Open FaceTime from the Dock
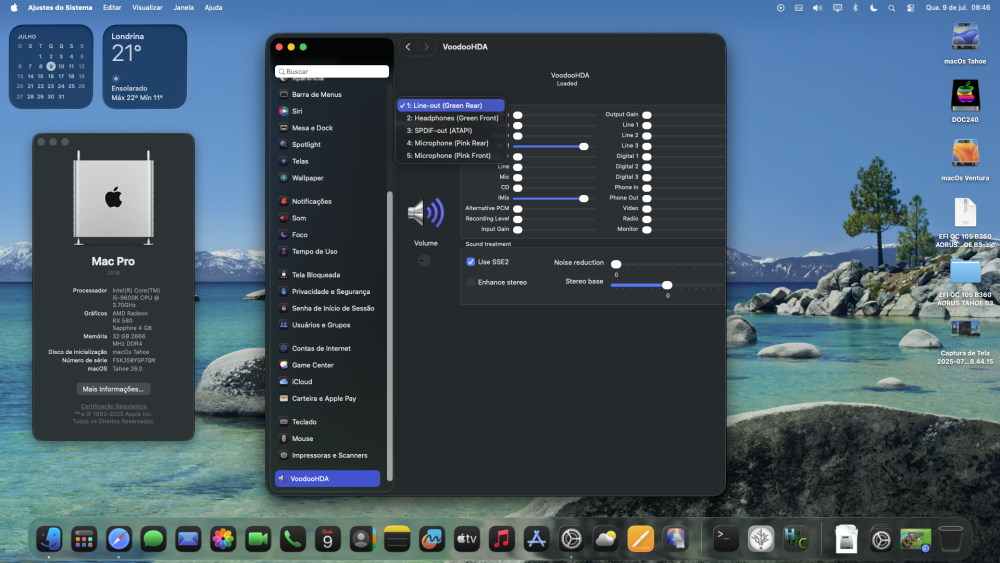 [258, 539]
